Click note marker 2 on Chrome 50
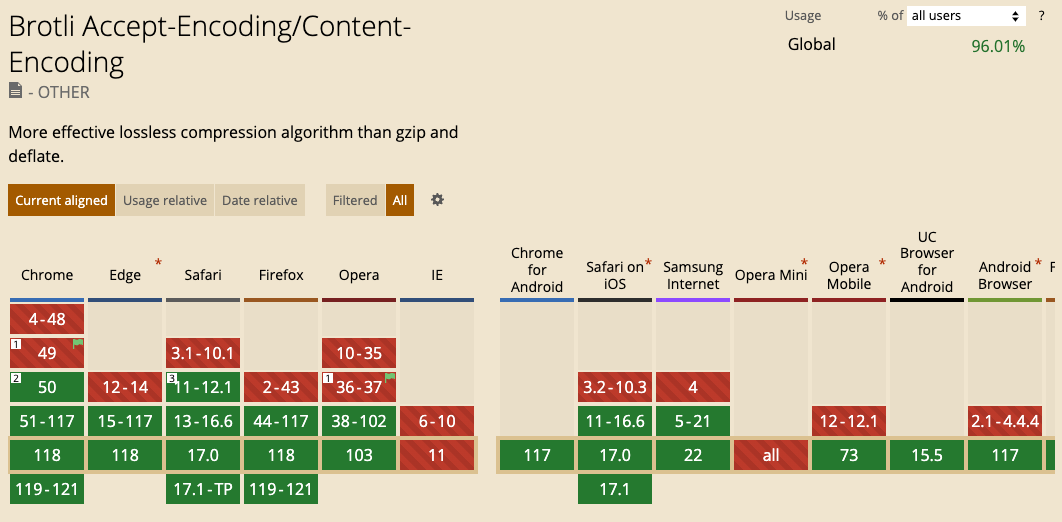Viewport: 1062px width, 522px height. pos(16,378)
